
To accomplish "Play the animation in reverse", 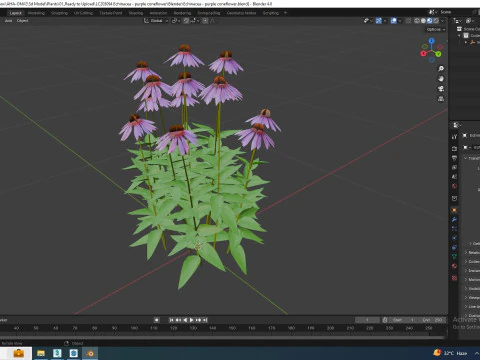I will (185, 320).
